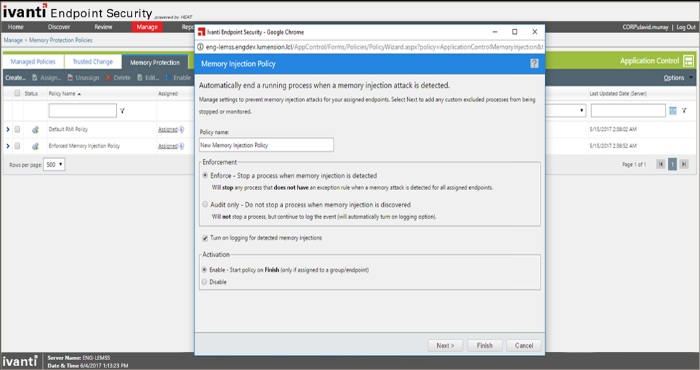Select Enforce - Stop a process radio button
Viewport: 700px width, 370px height.
[205, 176]
